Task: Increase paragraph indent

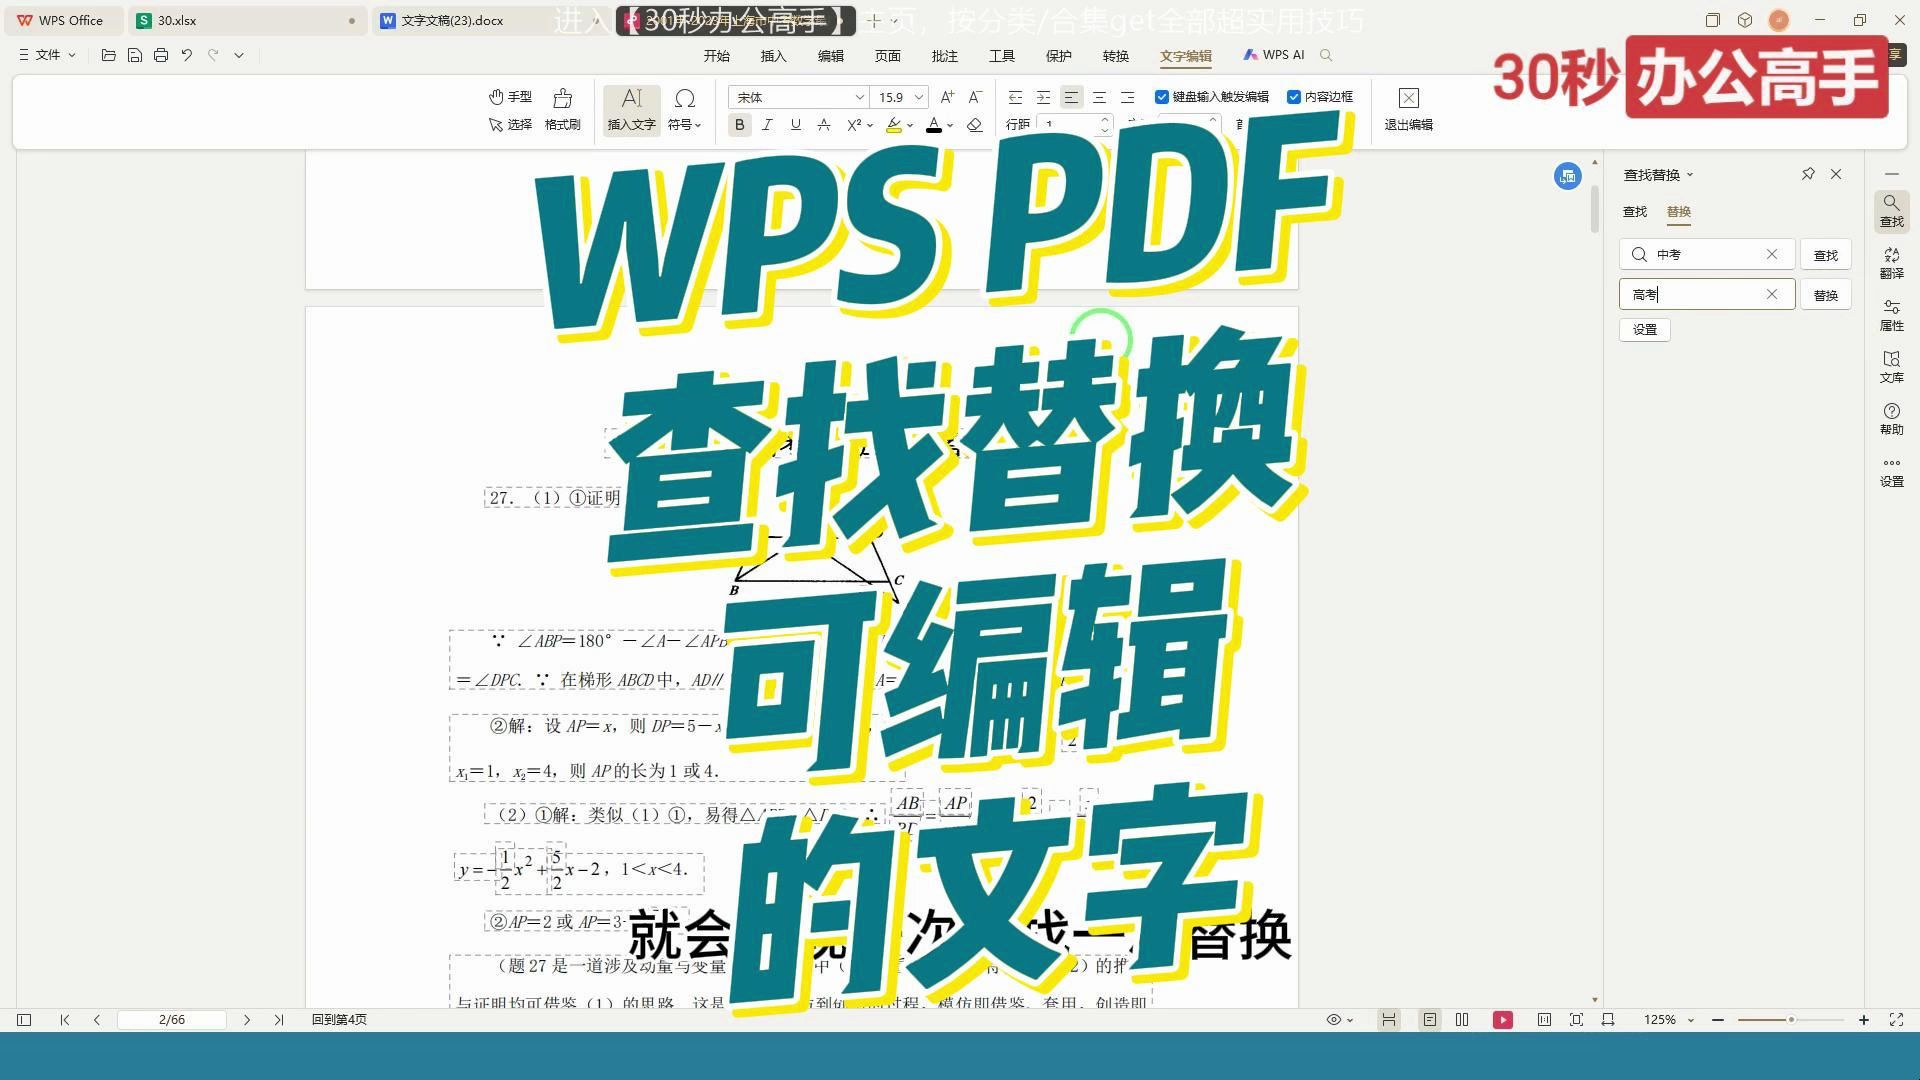Action: (1043, 97)
